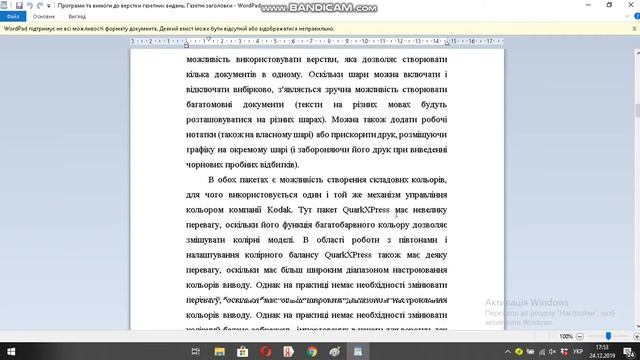Click the zoom in plus button
The image size is (640, 360).
pyautogui.click(x=636, y=336)
